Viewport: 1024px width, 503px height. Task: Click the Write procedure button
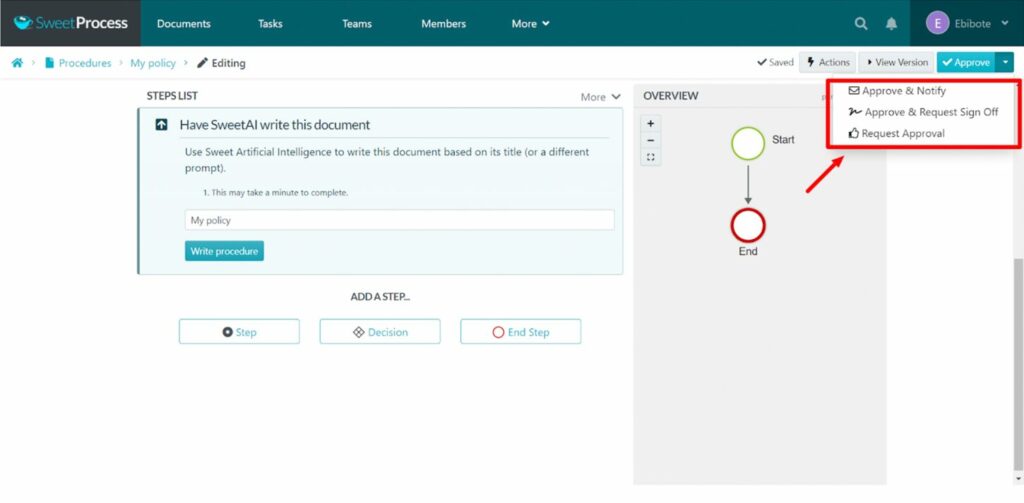tap(224, 251)
